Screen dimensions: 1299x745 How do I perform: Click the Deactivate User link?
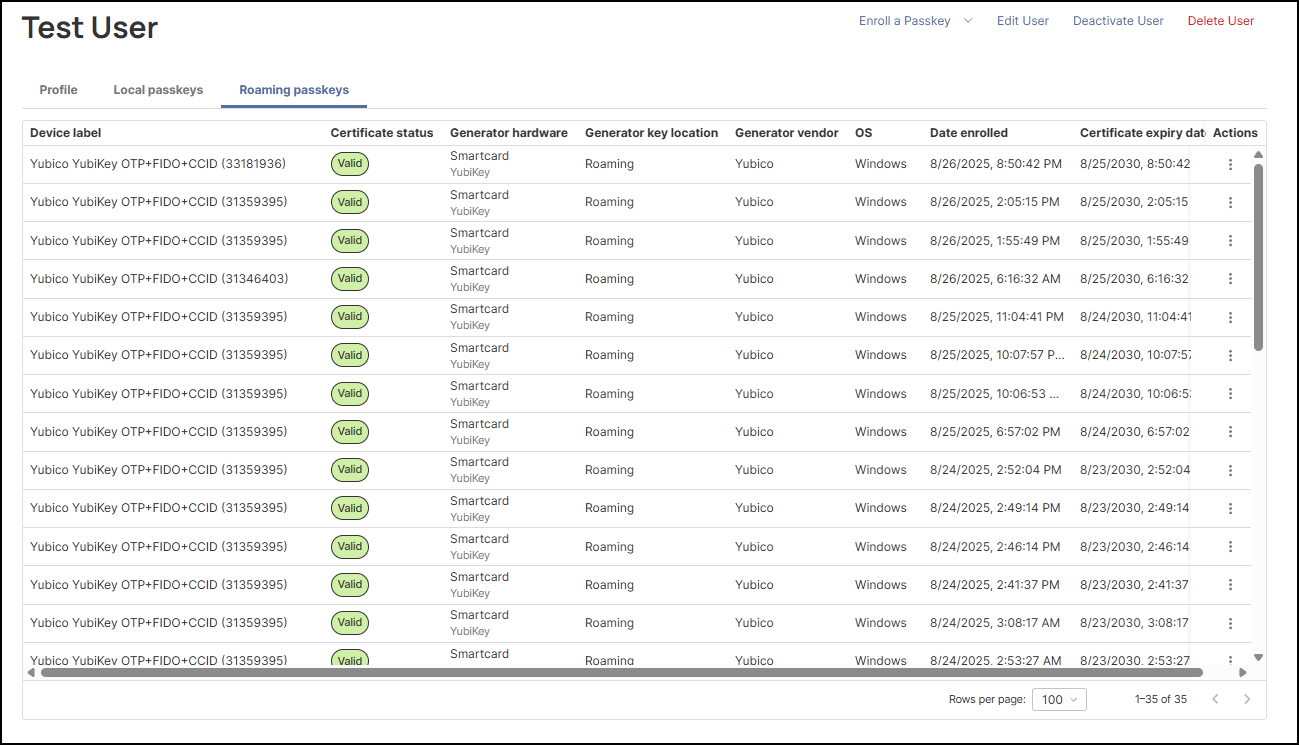(1118, 21)
